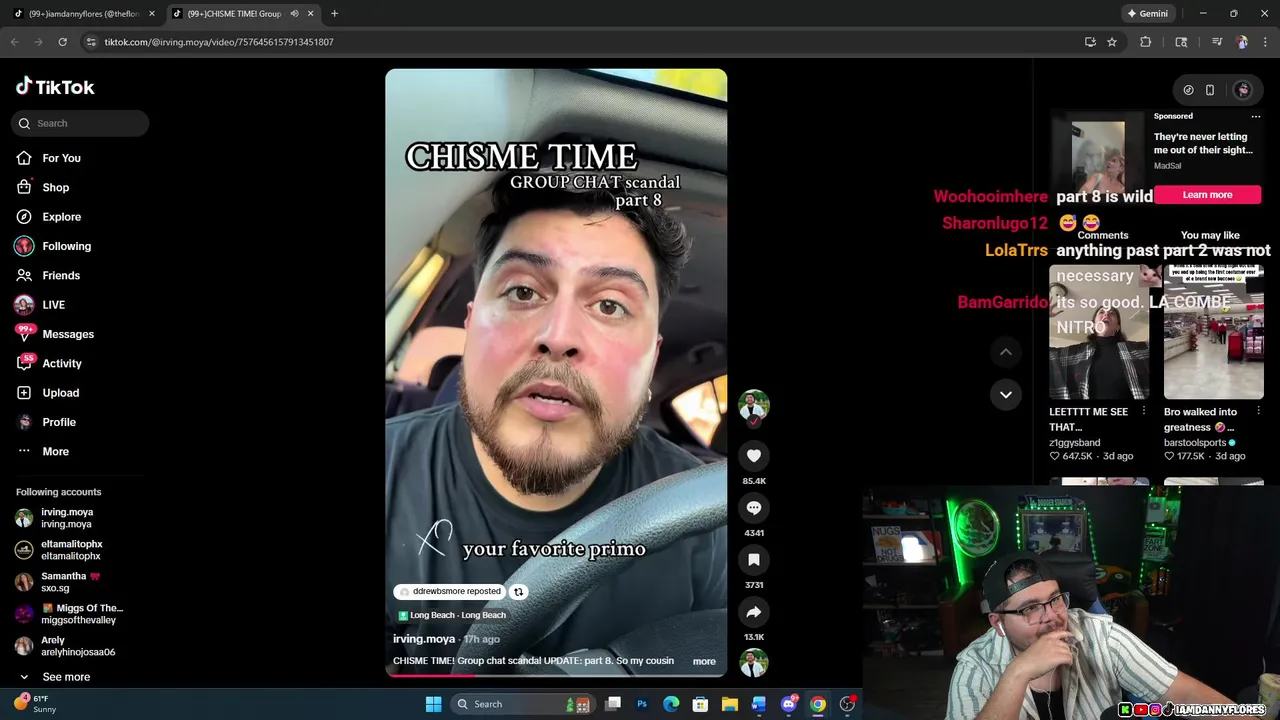
Task: Open irving.moya in Following accounts list
Action: pos(66,518)
